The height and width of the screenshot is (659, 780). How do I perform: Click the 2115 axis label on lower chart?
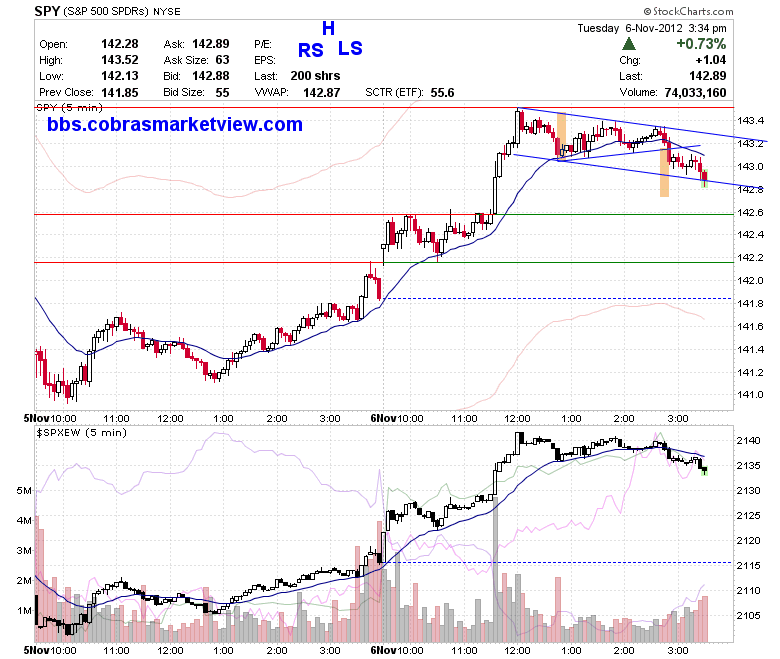pos(749,565)
